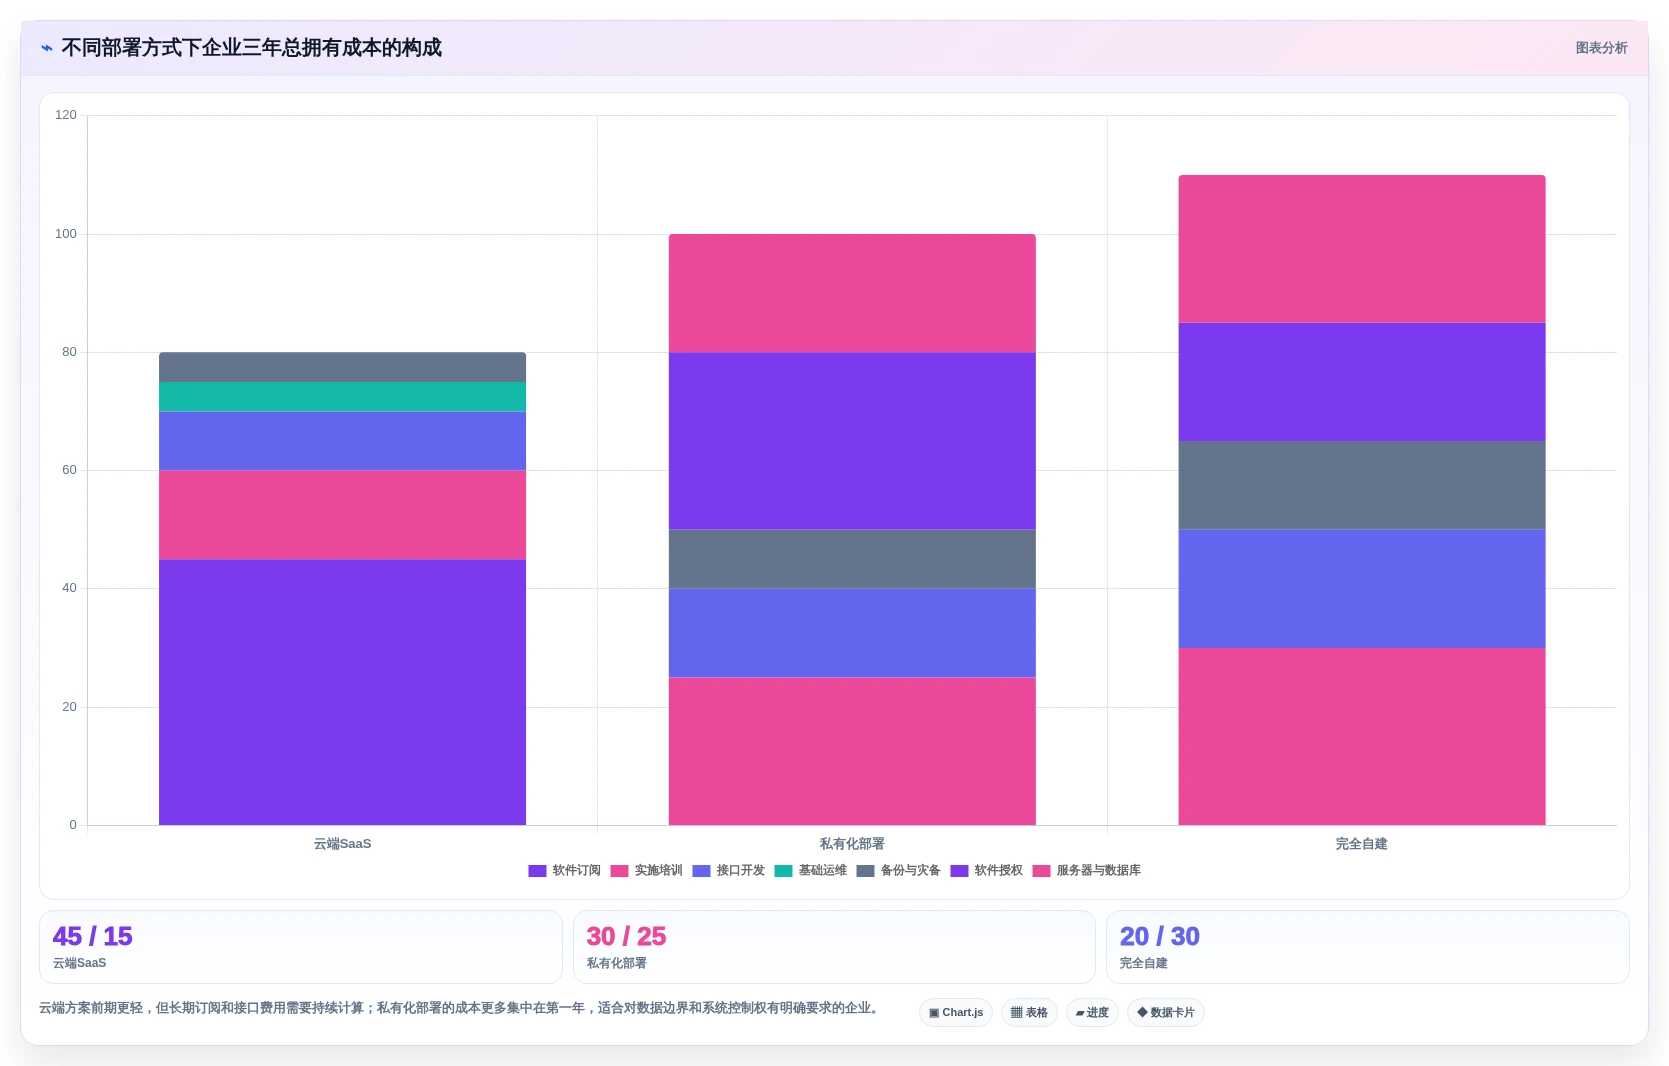Click the large purple segment of the 云端SaaS bar
Viewport: 1669px width, 1066px height.
click(x=342, y=692)
